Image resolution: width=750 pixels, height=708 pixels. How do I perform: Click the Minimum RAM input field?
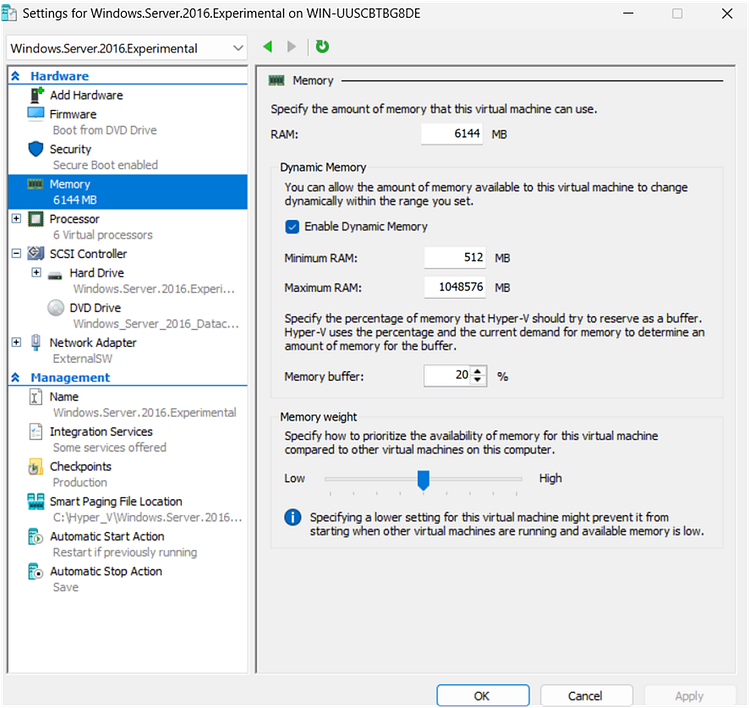pyautogui.click(x=455, y=258)
